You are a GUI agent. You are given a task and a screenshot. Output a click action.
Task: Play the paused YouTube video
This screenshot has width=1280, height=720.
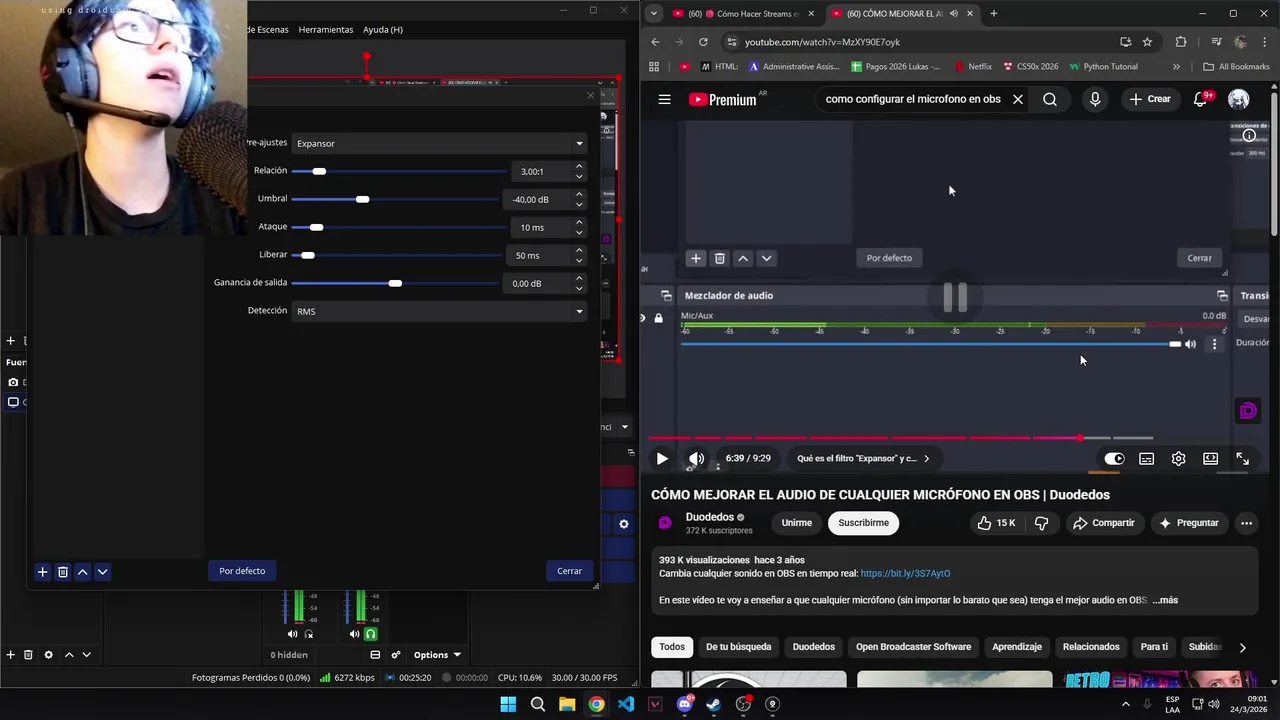click(x=662, y=459)
